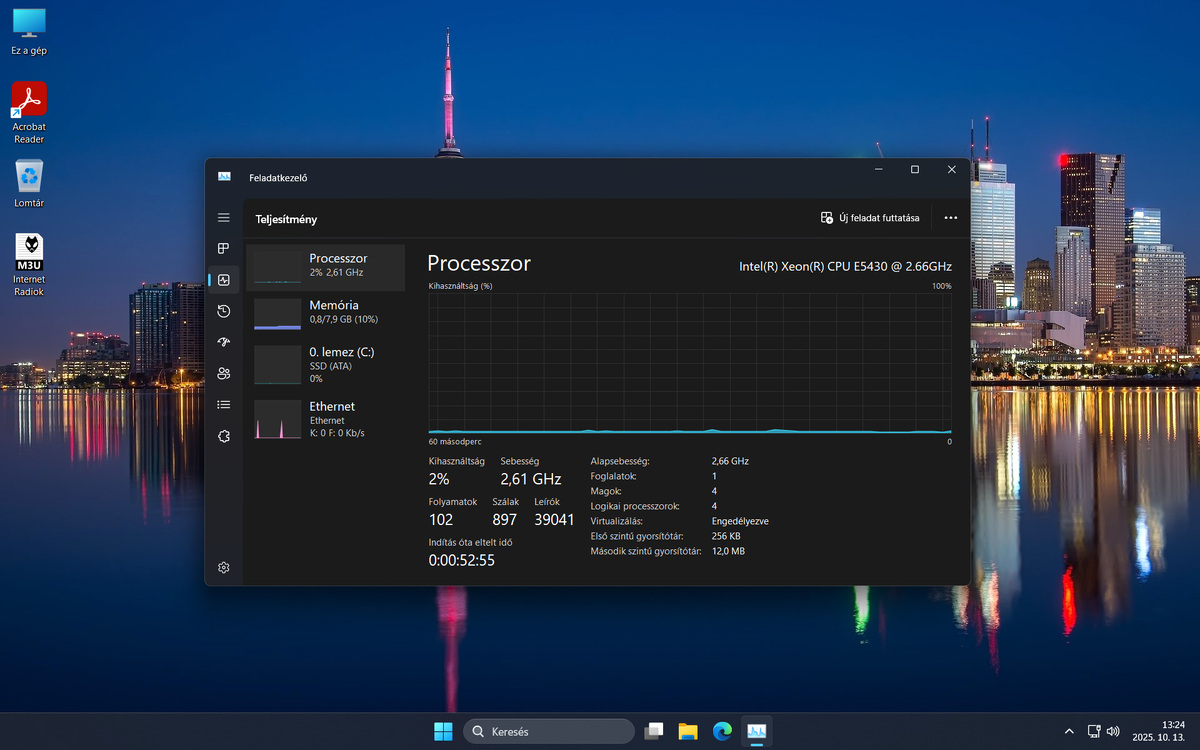The width and height of the screenshot is (1200, 750).
Task: Open Task View on the taskbar
Action: [x=654, y=731]
